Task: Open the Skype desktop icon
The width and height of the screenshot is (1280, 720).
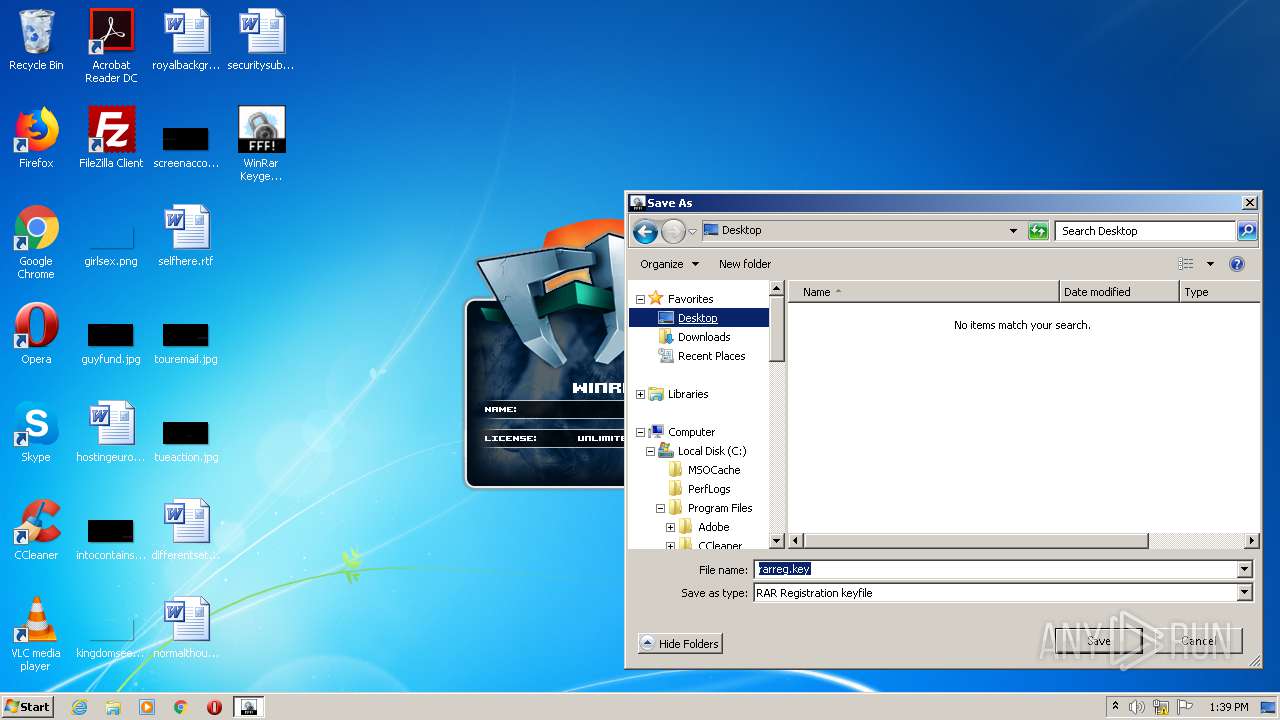Action: coord(36,432)
